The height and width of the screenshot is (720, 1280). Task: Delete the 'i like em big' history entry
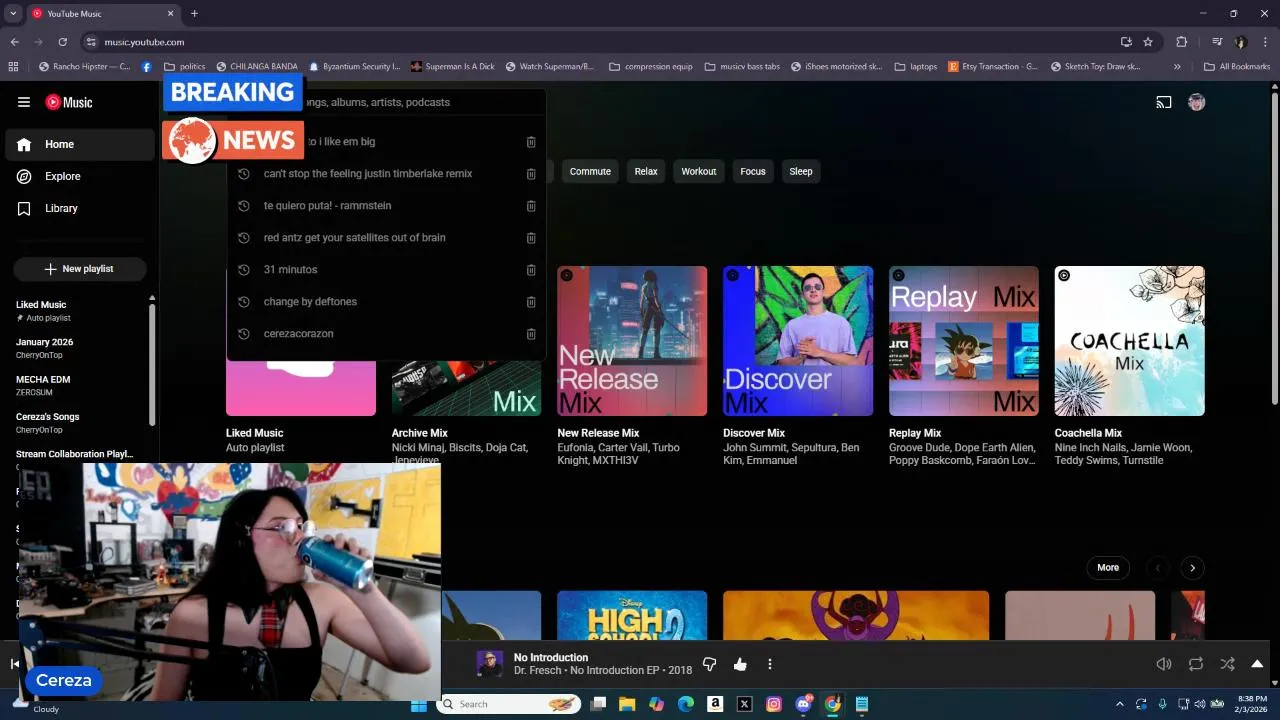[x=531, y=142]
